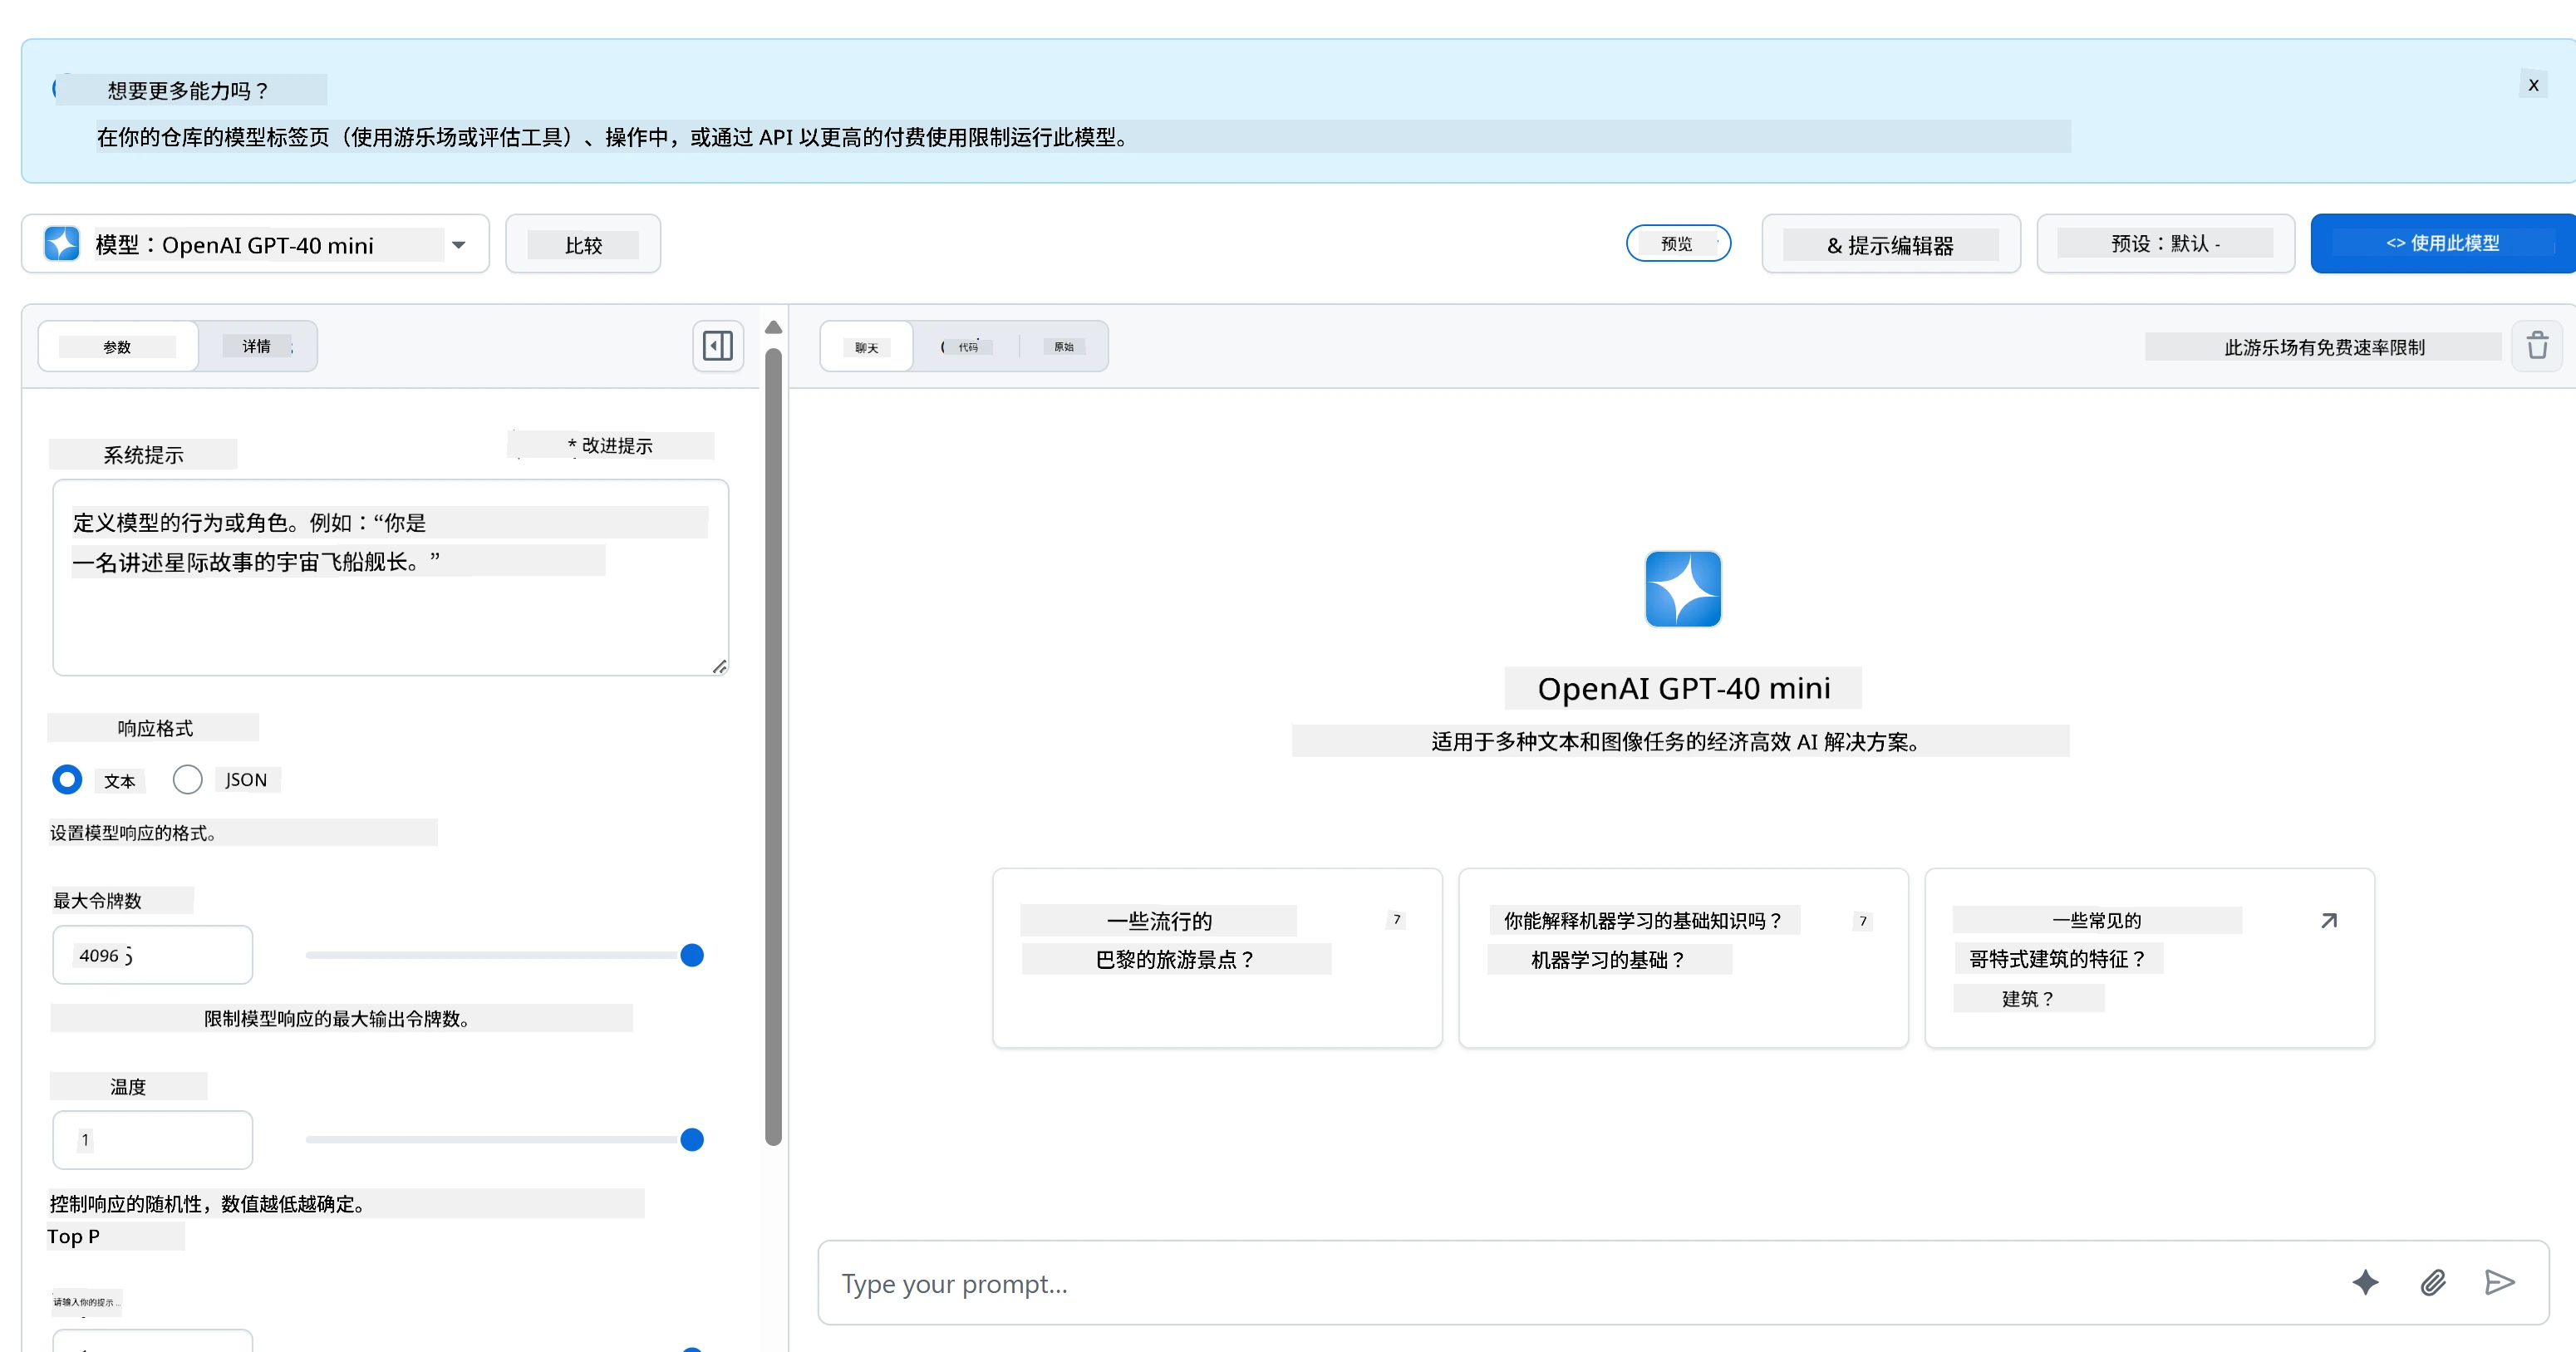Clear chat with the trash icon
The width and height of the screenshot is (2576, 1352).
coord(2537,346)
